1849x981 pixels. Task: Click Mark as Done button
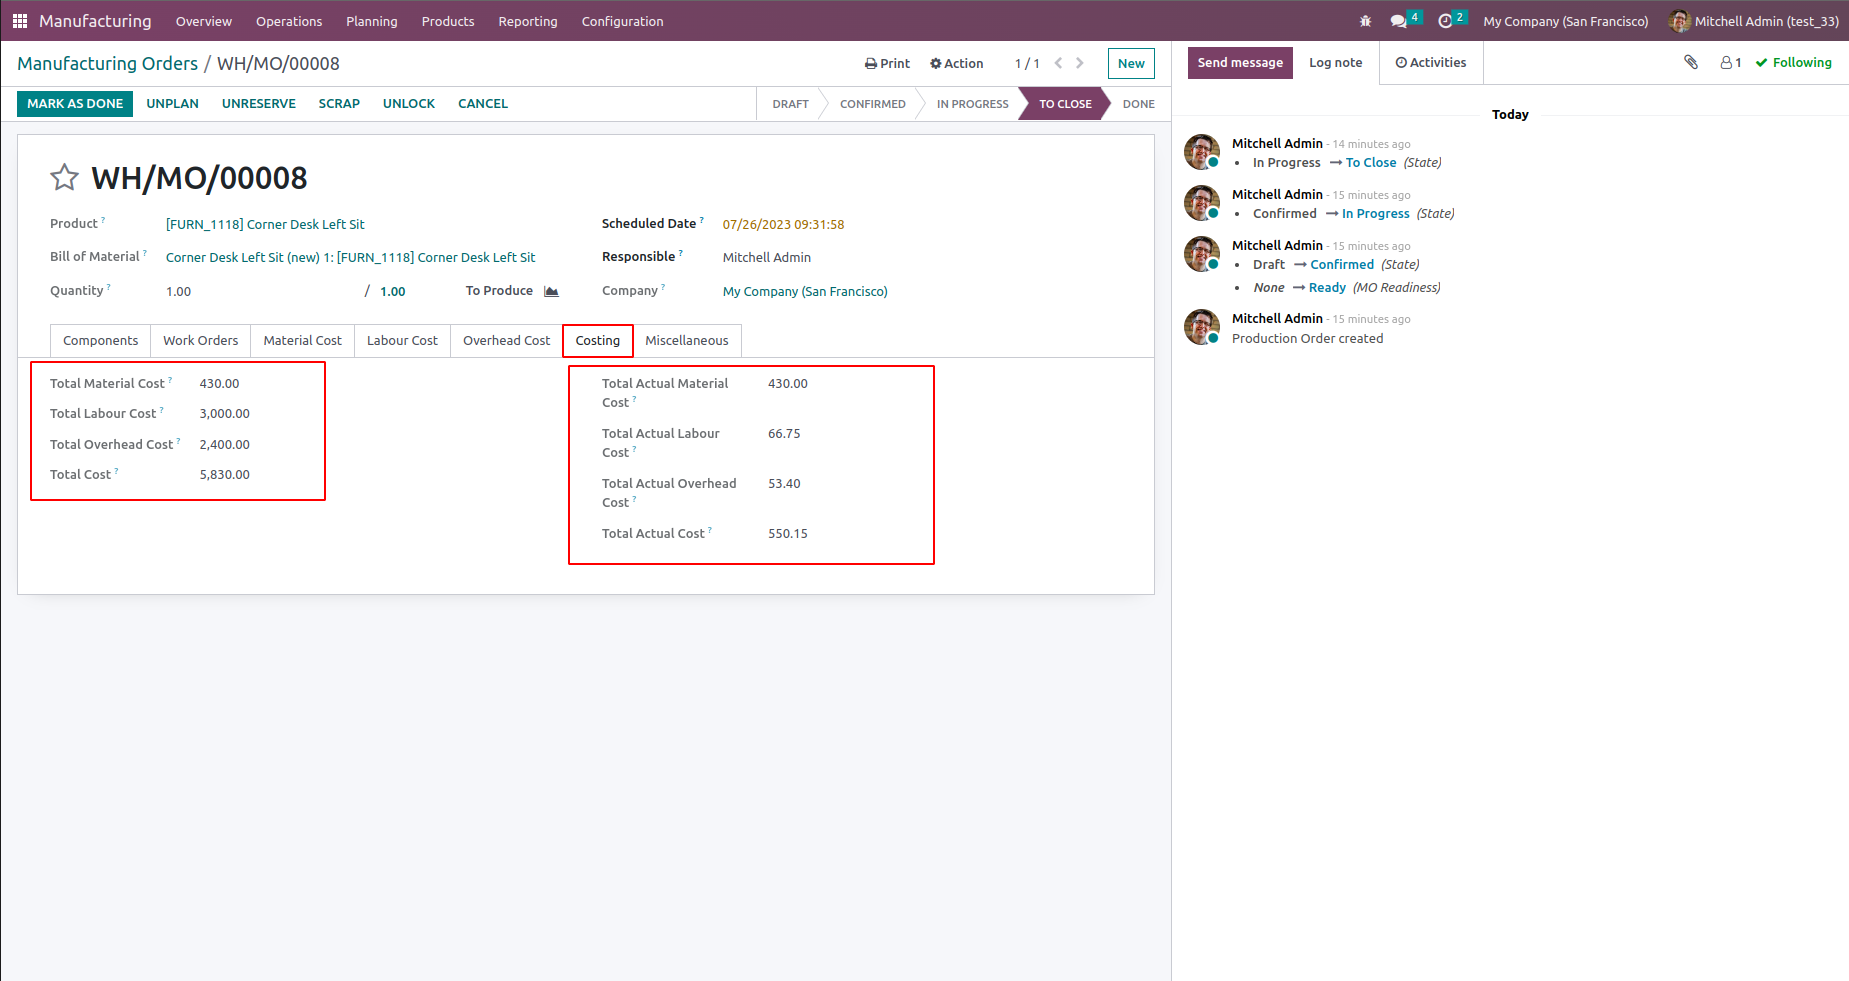pos(75,104)
